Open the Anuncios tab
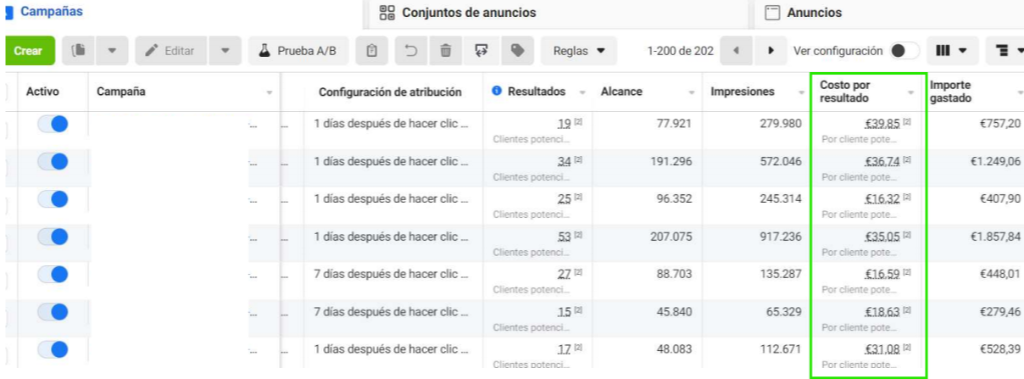 point(803,12)
